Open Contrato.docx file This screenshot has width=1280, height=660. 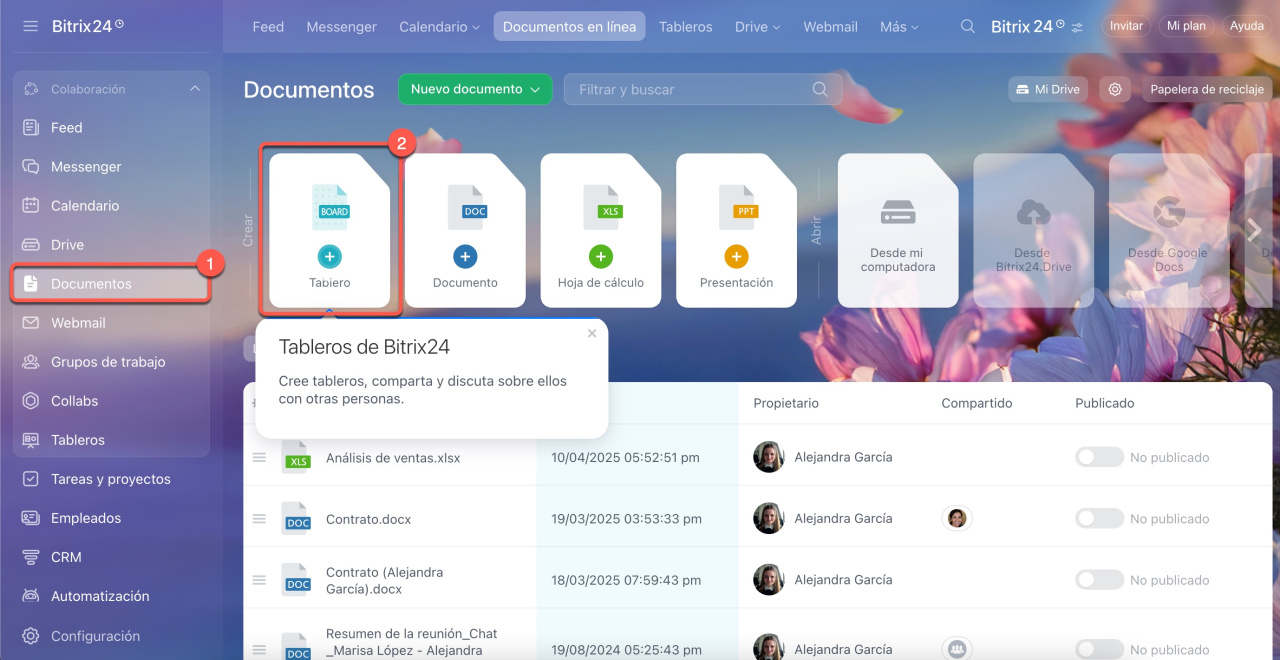tap(368, 520)
